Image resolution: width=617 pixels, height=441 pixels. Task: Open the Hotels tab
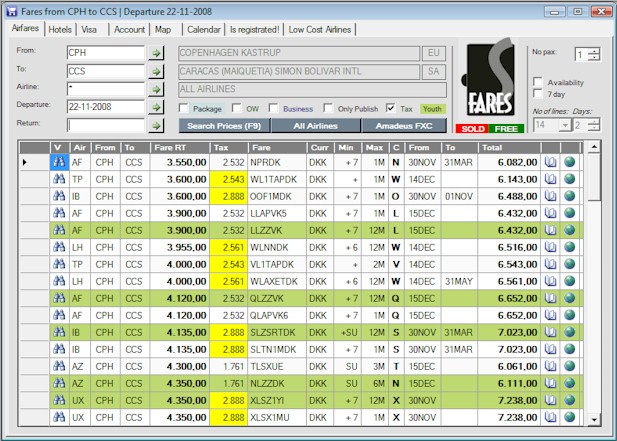tap(60, 30)
